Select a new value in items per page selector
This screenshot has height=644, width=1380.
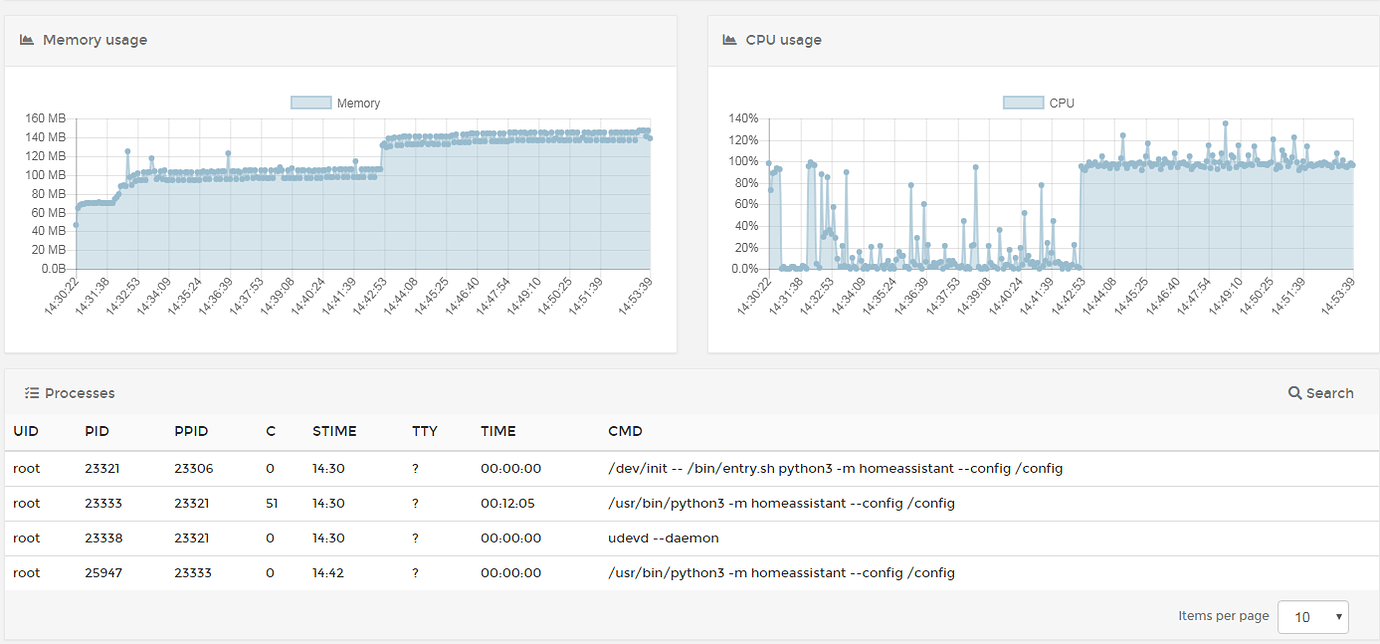tap(1313, 616)
